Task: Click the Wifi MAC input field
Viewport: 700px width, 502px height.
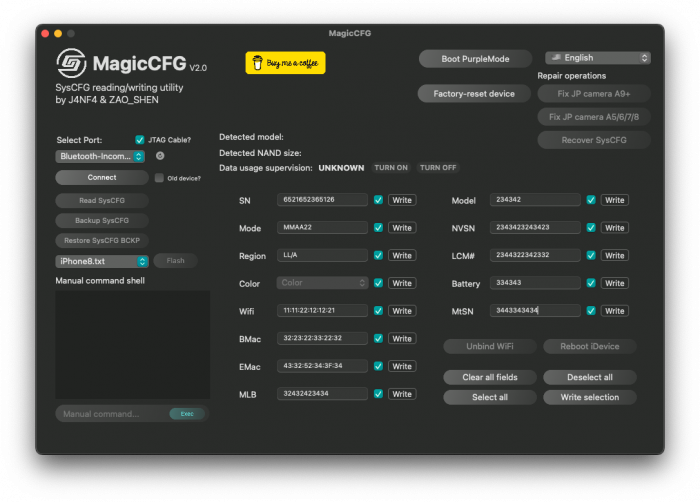Action: 322,310
